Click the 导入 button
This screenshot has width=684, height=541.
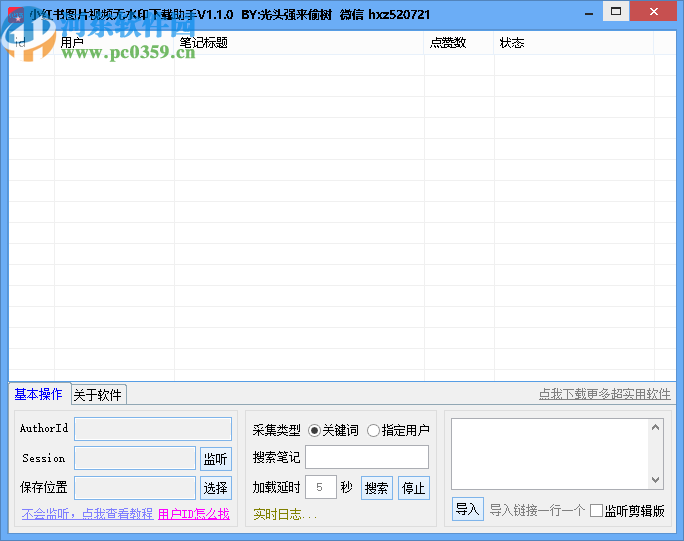(467, 509)
